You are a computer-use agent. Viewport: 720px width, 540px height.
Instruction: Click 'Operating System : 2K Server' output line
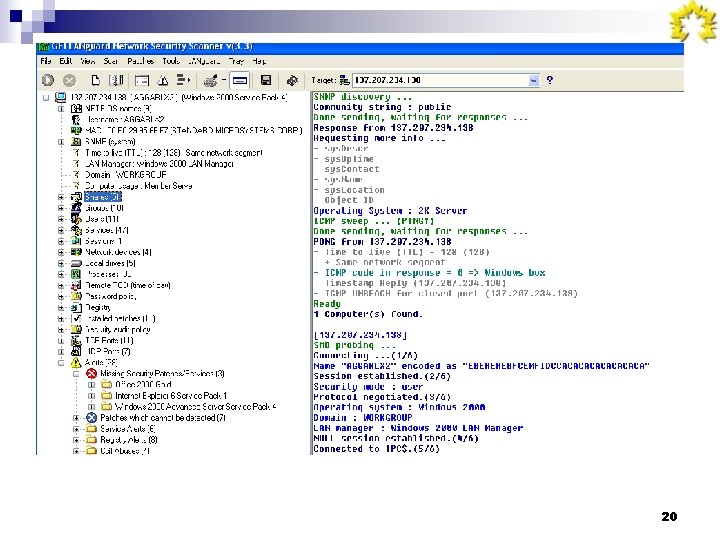pyautogui.click(x=390, y=211)
